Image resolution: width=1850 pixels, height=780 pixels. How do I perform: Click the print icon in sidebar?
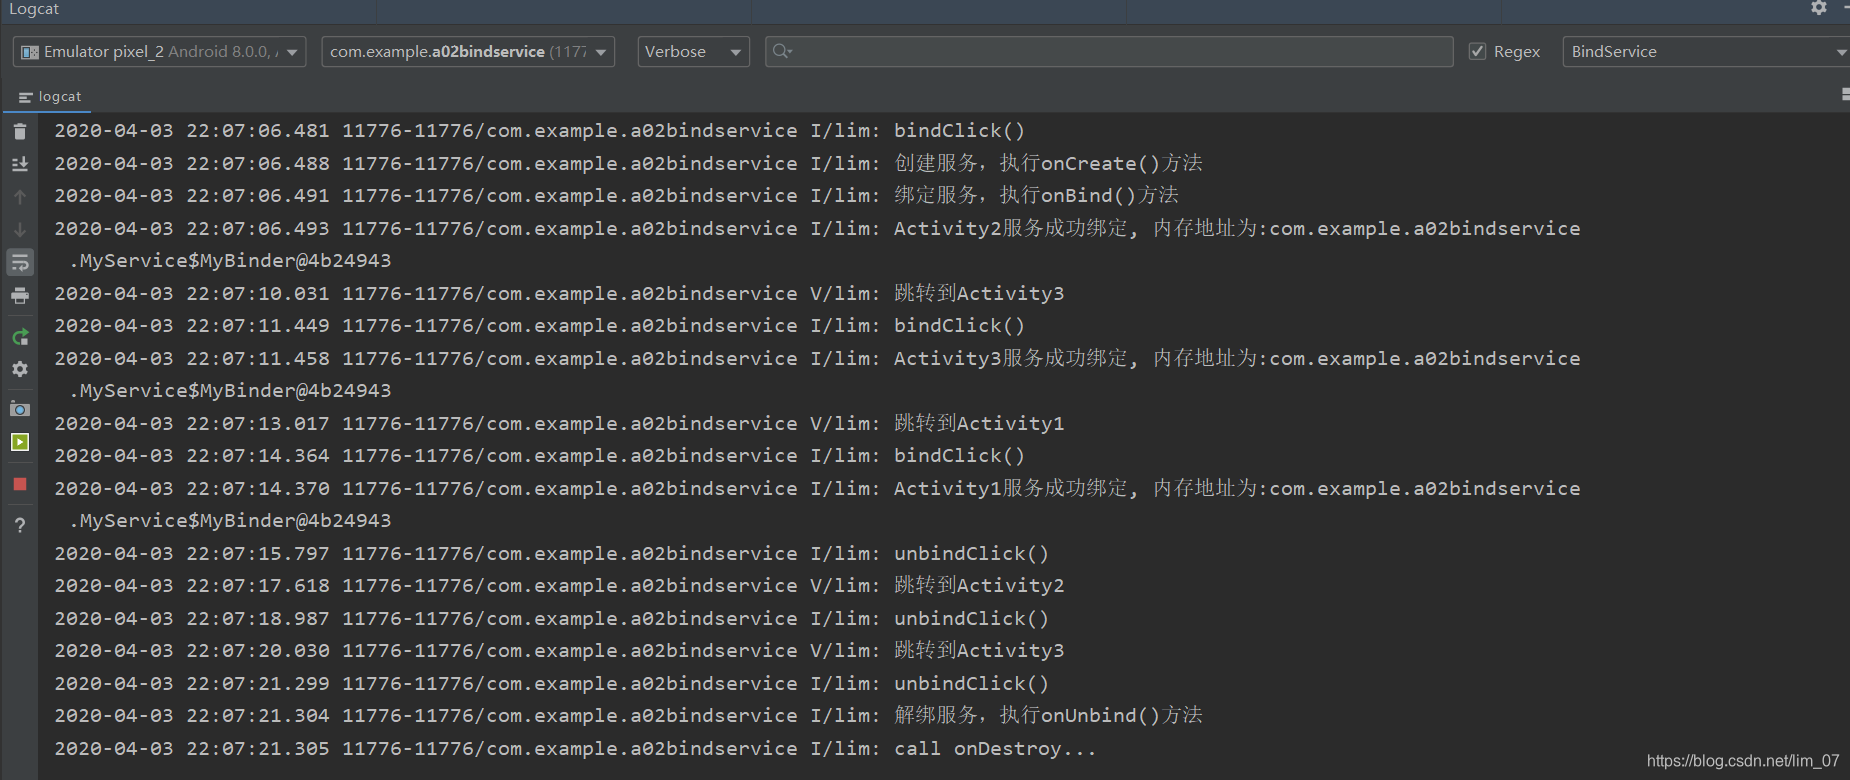(x=19, y=296)
